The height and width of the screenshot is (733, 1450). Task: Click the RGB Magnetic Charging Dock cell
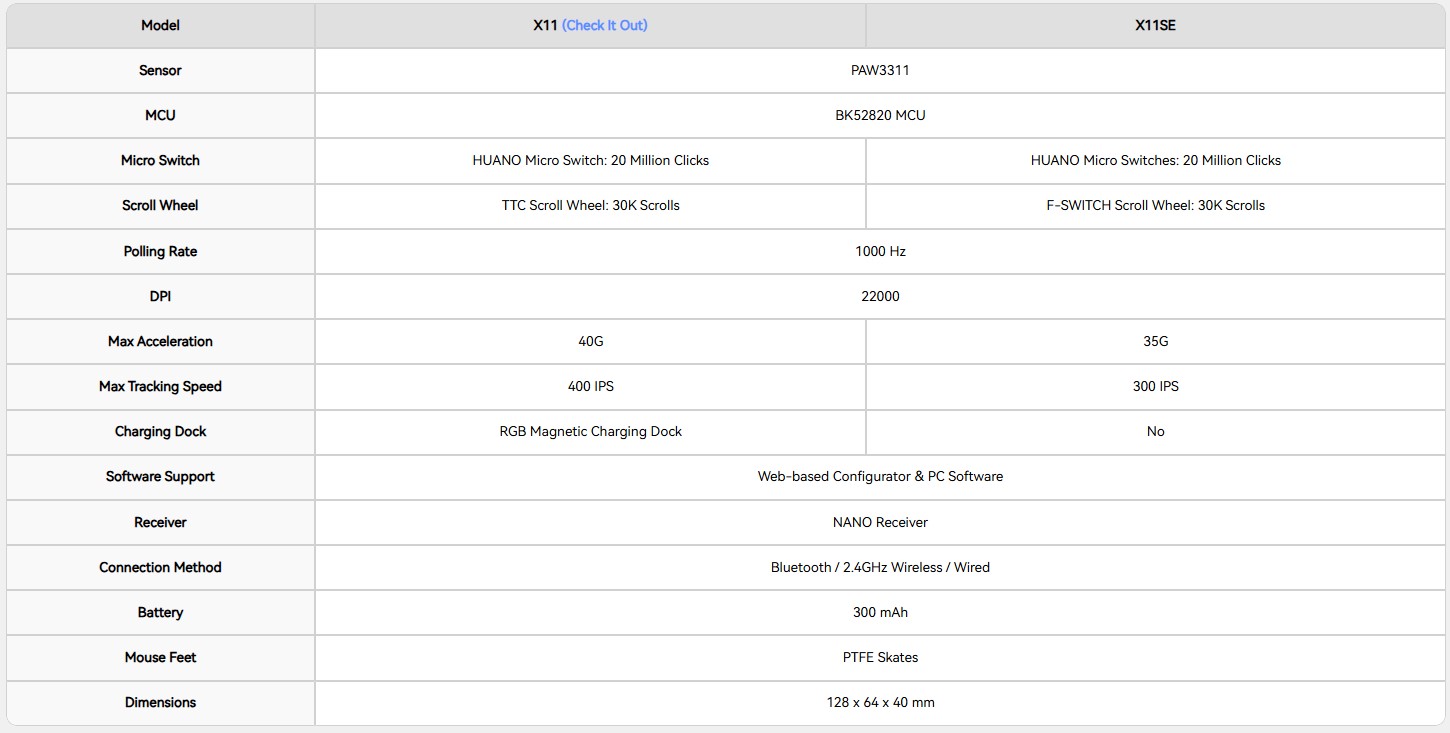coord(590,431)
